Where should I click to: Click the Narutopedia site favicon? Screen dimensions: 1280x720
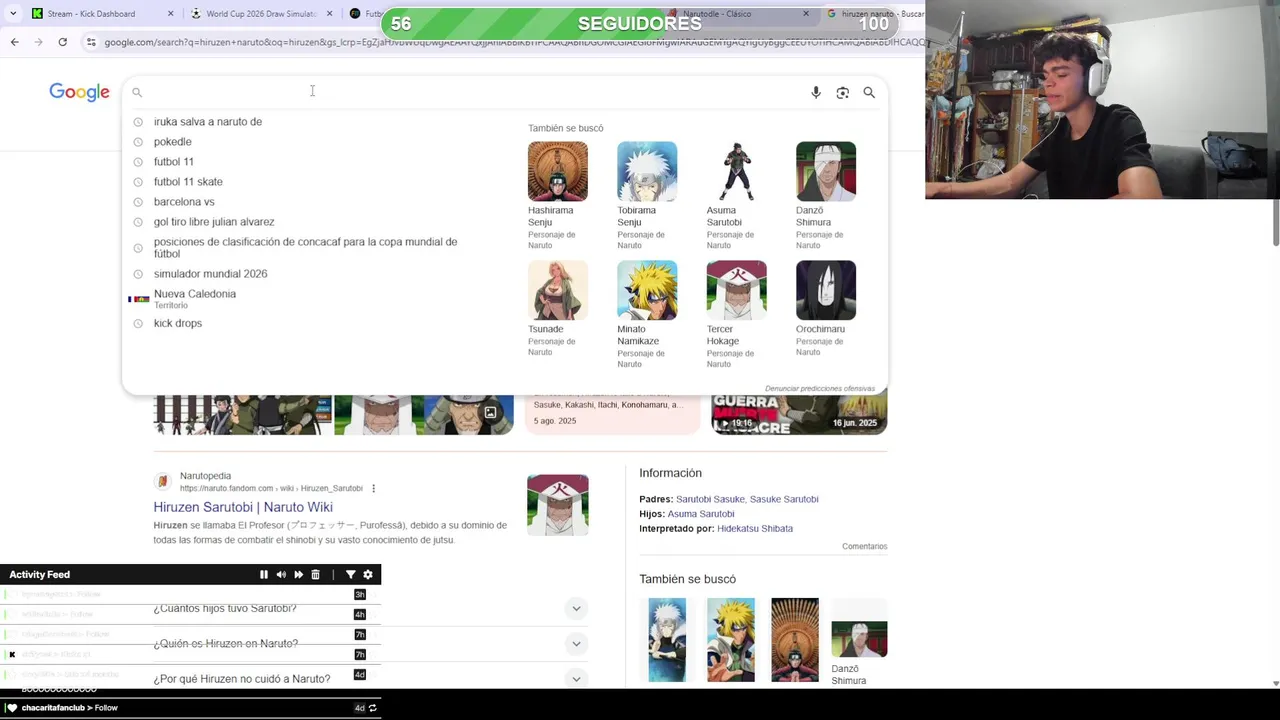(162, 482)
